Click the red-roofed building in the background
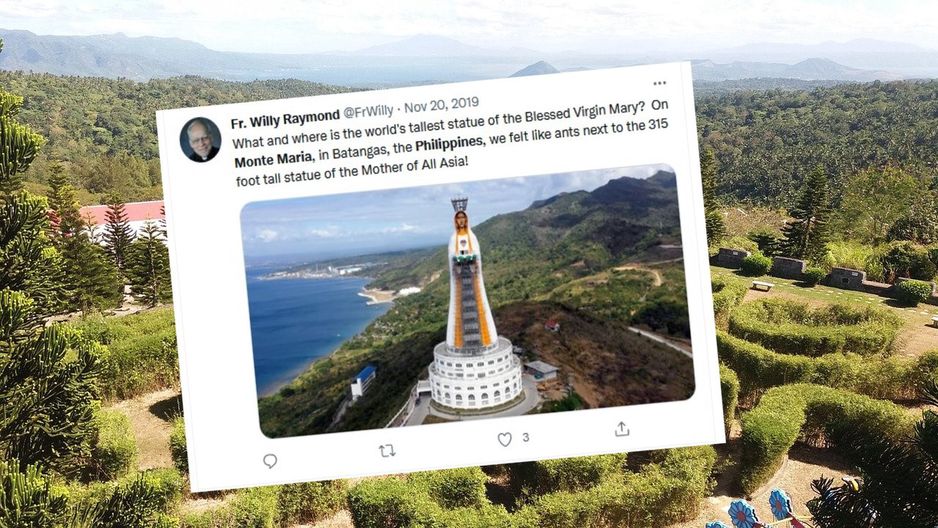This screenshot has height=528, width=938. click(121, 212)
